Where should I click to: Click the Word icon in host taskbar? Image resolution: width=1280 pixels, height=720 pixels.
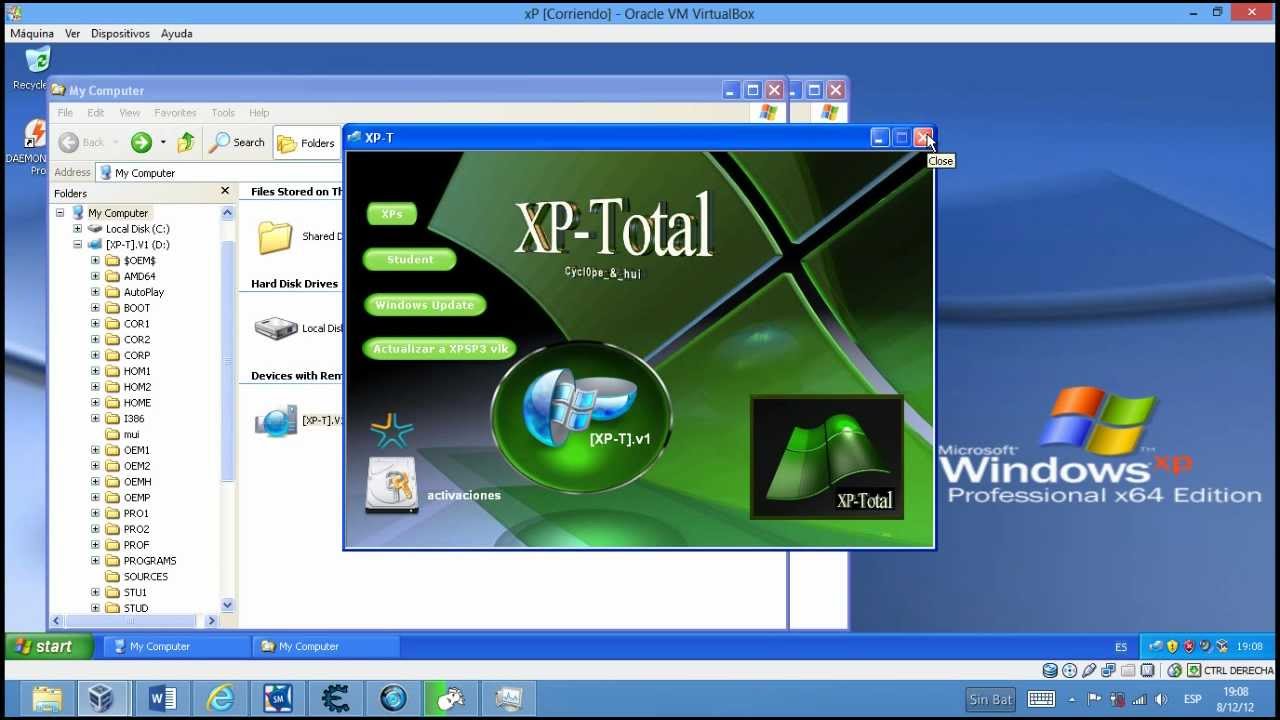click(x=162, y=698)
